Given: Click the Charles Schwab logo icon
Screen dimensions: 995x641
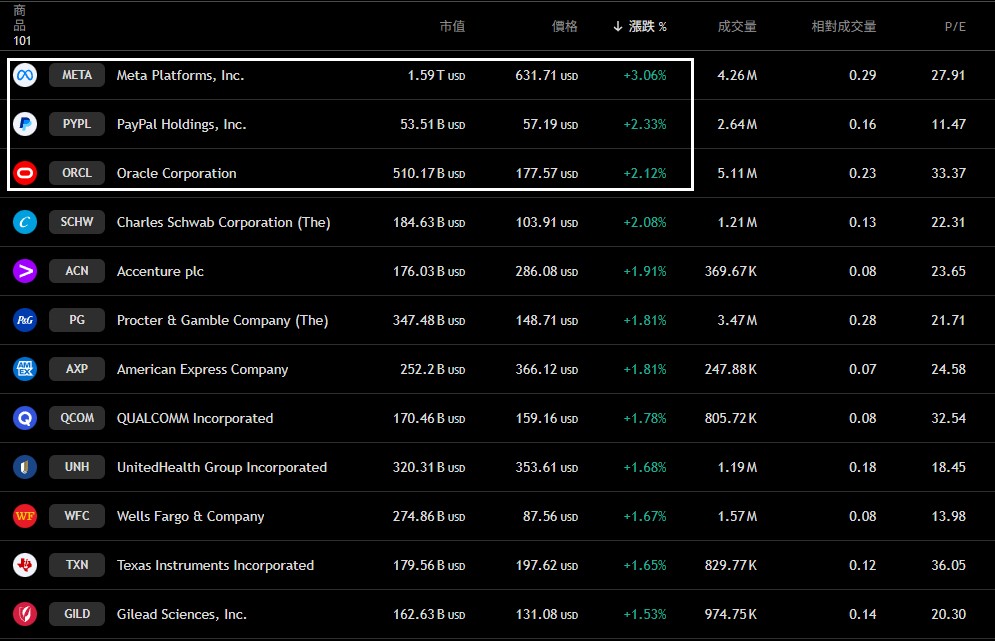Looking at the screenshot, I should point(25,222).
